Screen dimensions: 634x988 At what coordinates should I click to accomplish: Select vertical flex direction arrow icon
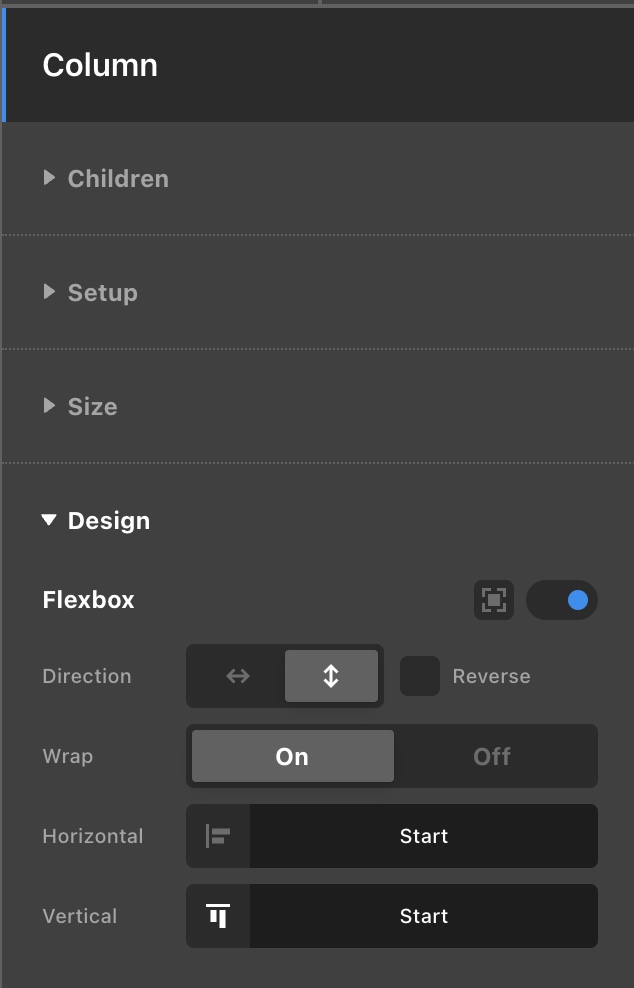(331, 676)
